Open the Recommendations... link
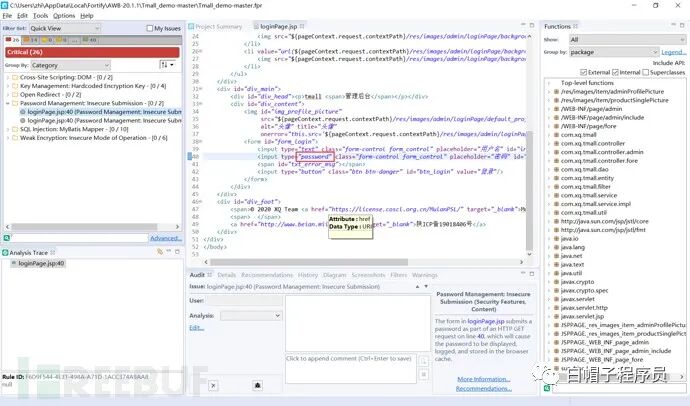The height and width of the screenshot is (406, 690). coord(484,389)
